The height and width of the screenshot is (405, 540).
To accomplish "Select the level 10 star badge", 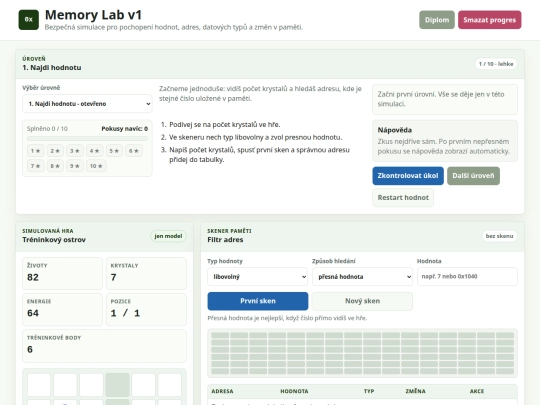I will click(96, 166).
